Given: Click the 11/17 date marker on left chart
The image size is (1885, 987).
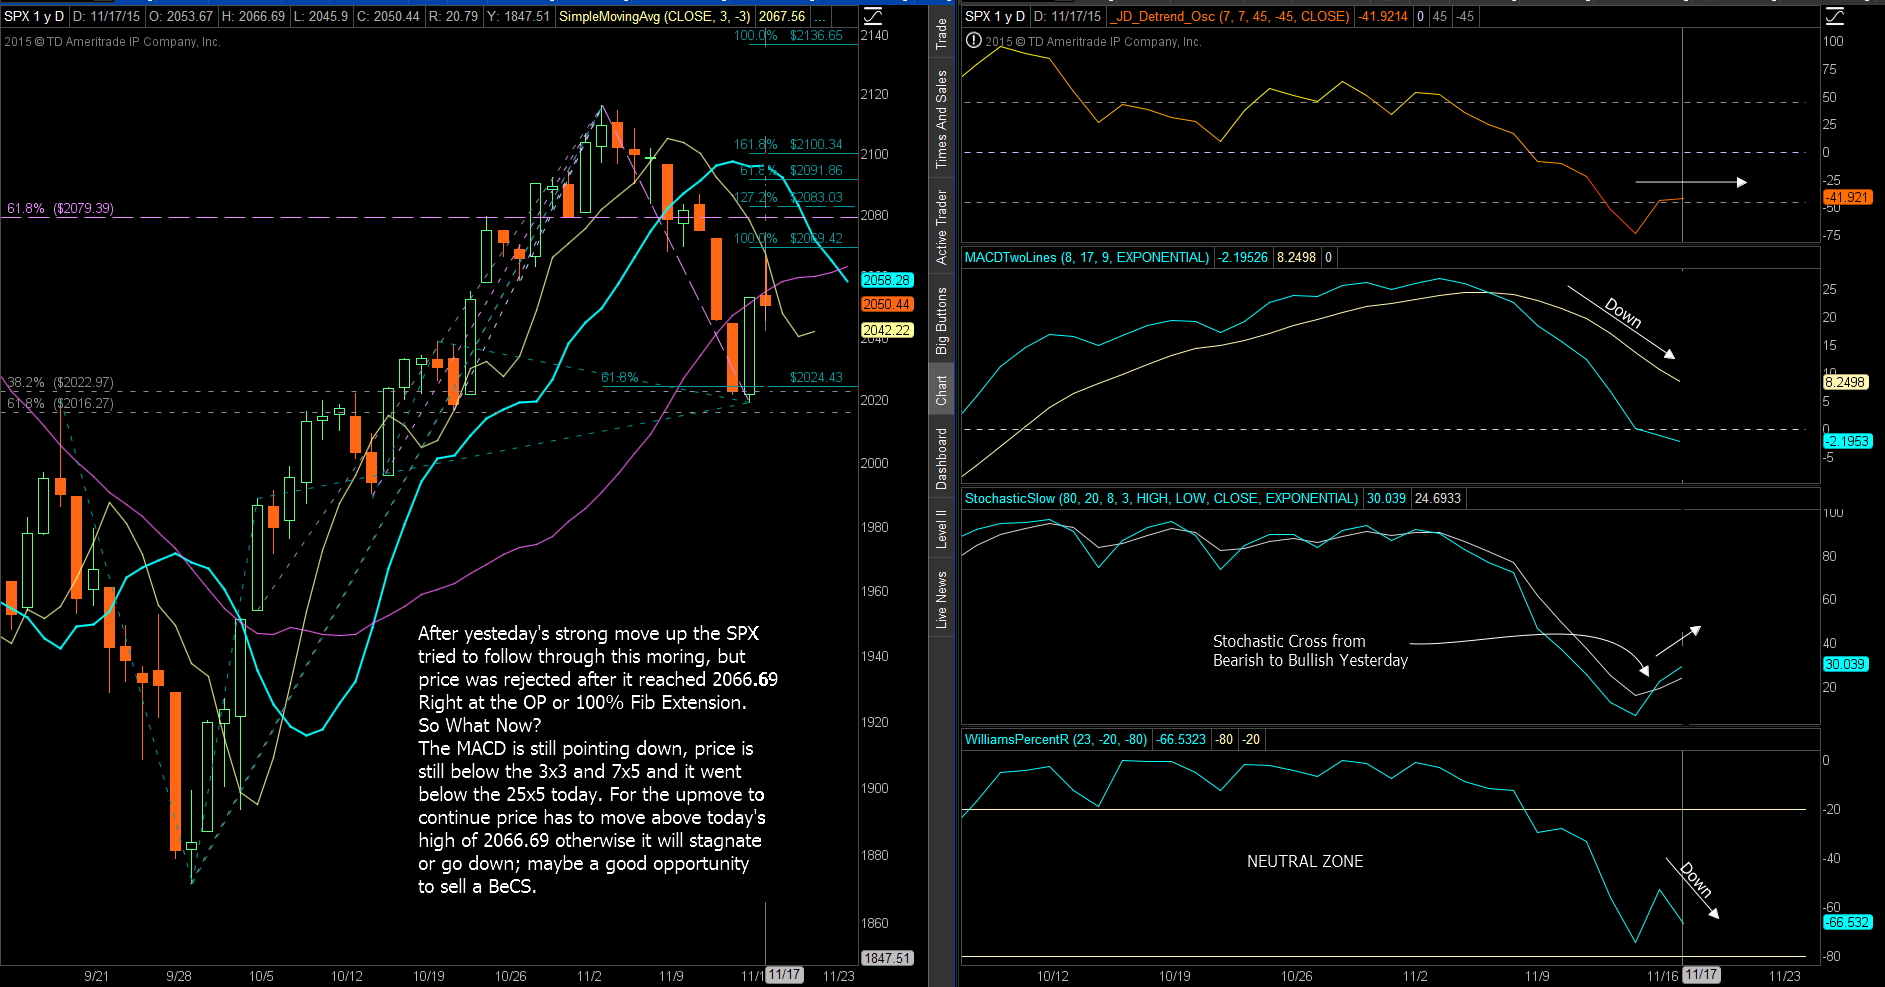Looking at the screenshot, I should point(785,975).
